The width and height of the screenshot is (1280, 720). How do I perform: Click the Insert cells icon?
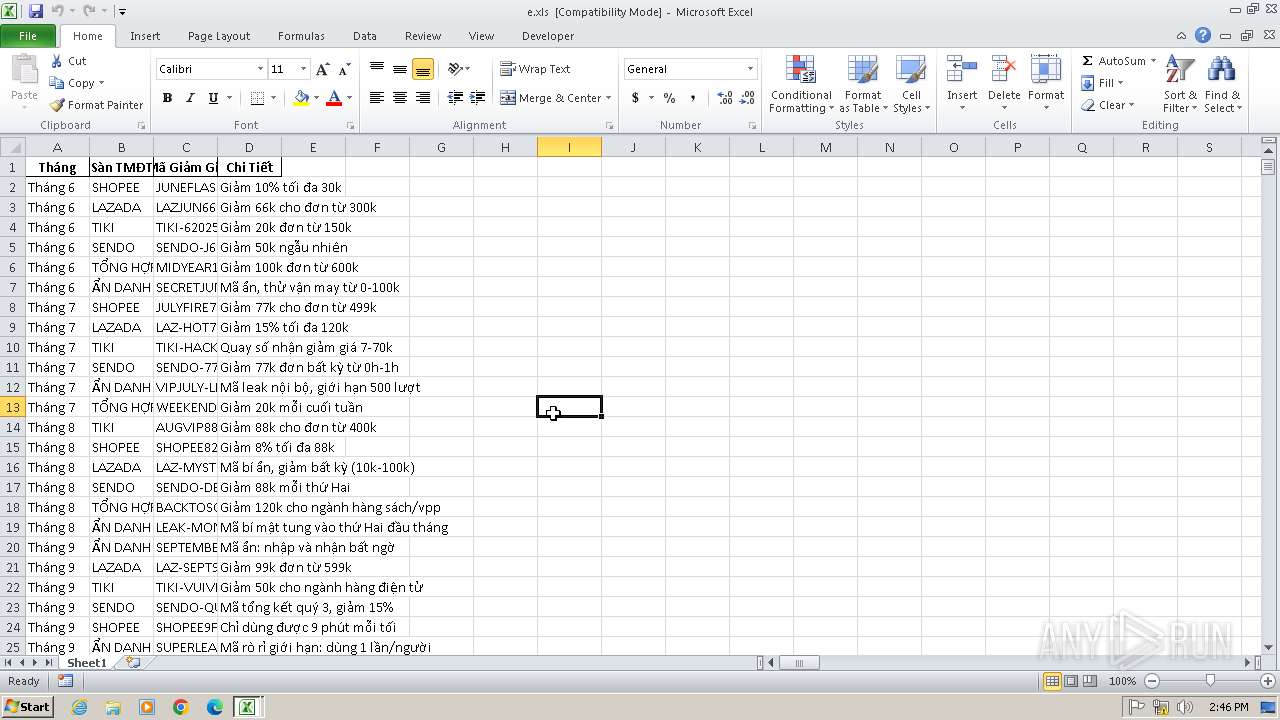click(x=962, y=70)
